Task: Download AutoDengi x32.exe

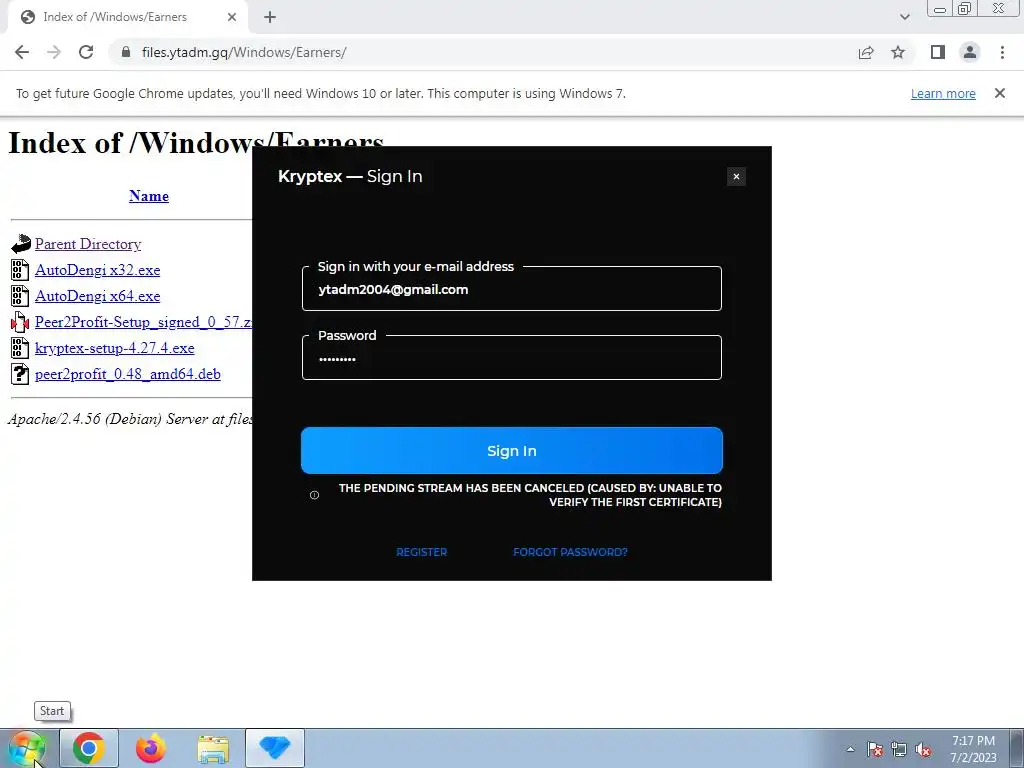Action: 97,270
